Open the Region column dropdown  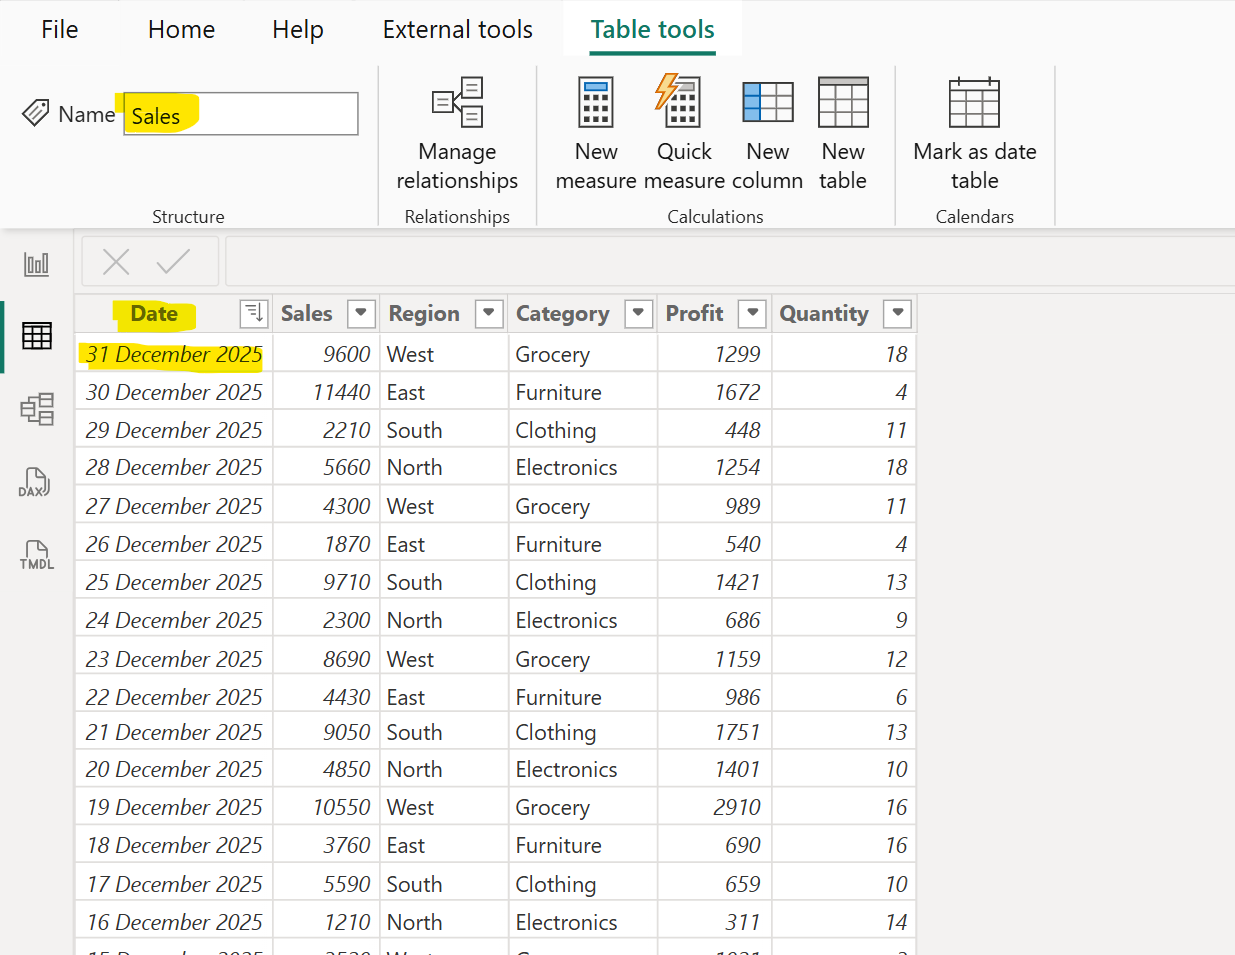(489, 313)
